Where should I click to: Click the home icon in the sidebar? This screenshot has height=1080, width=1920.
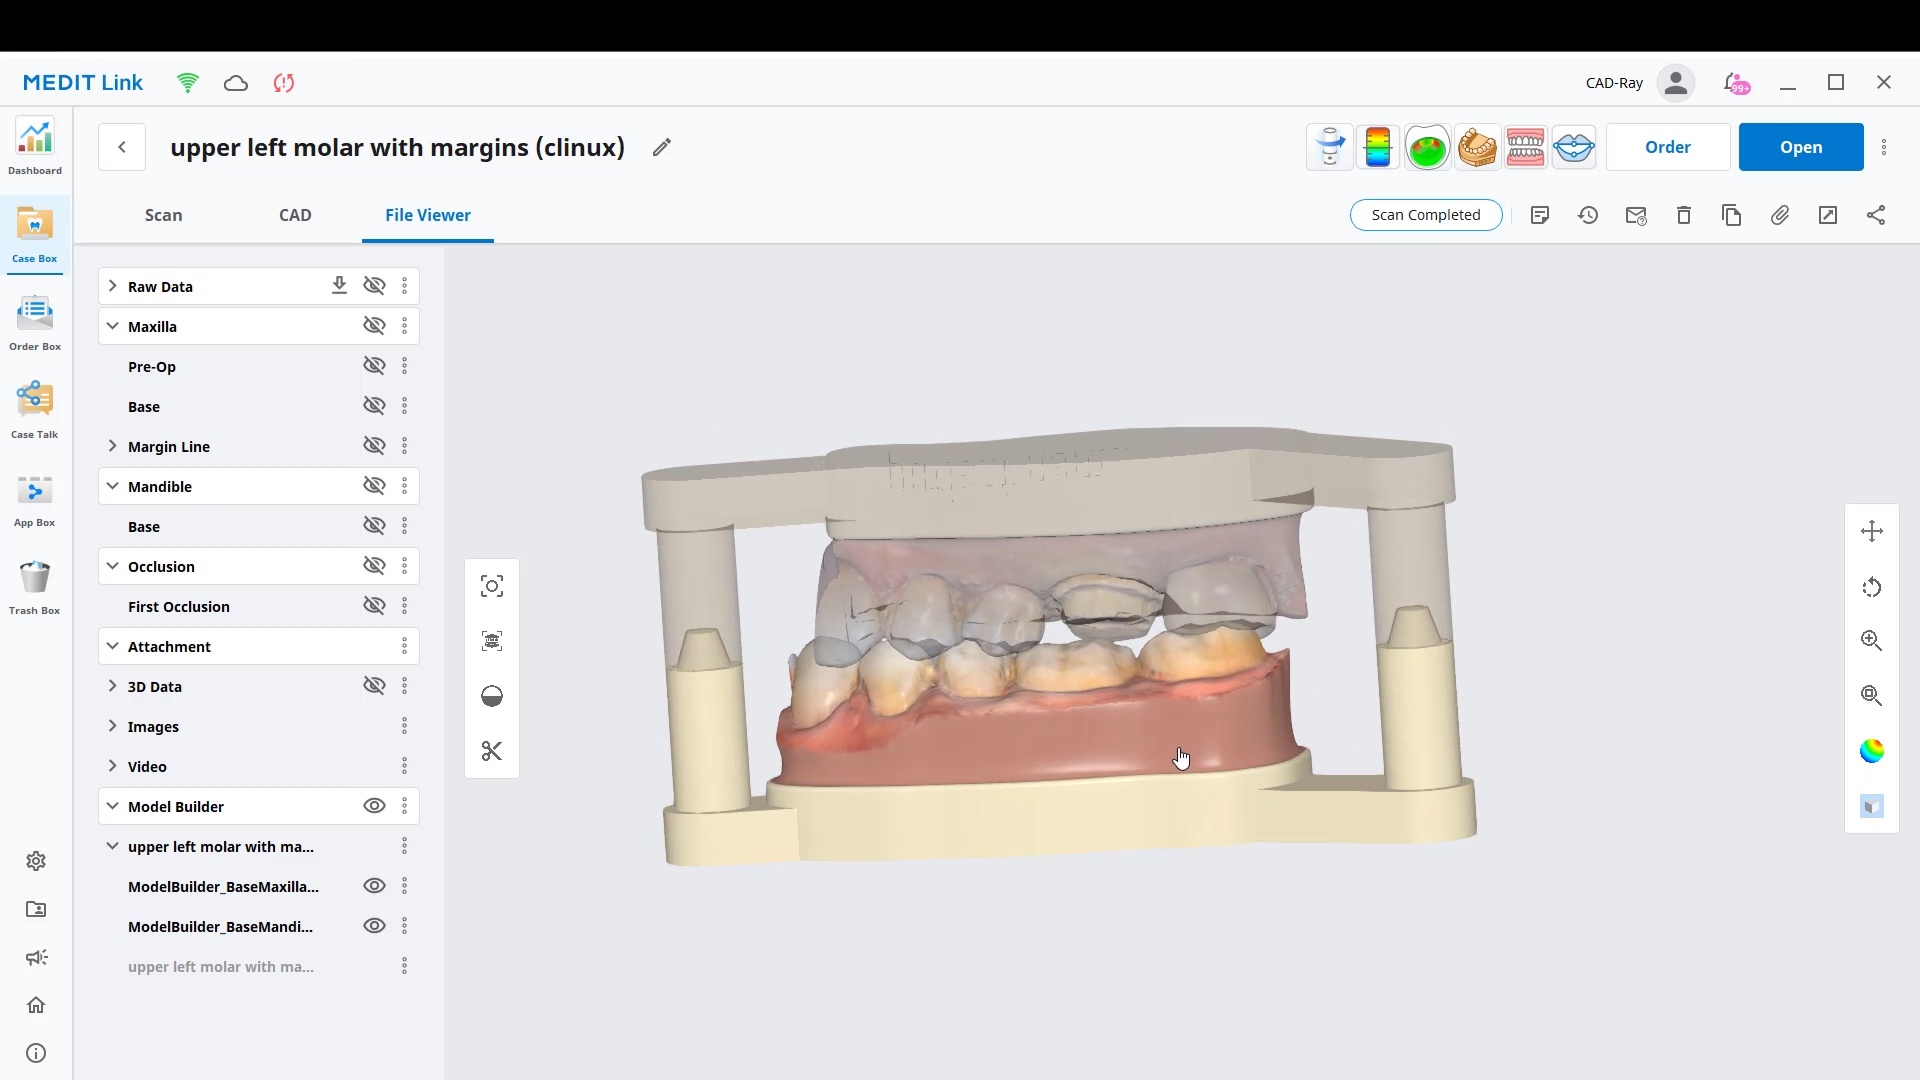click(36, 1005)
